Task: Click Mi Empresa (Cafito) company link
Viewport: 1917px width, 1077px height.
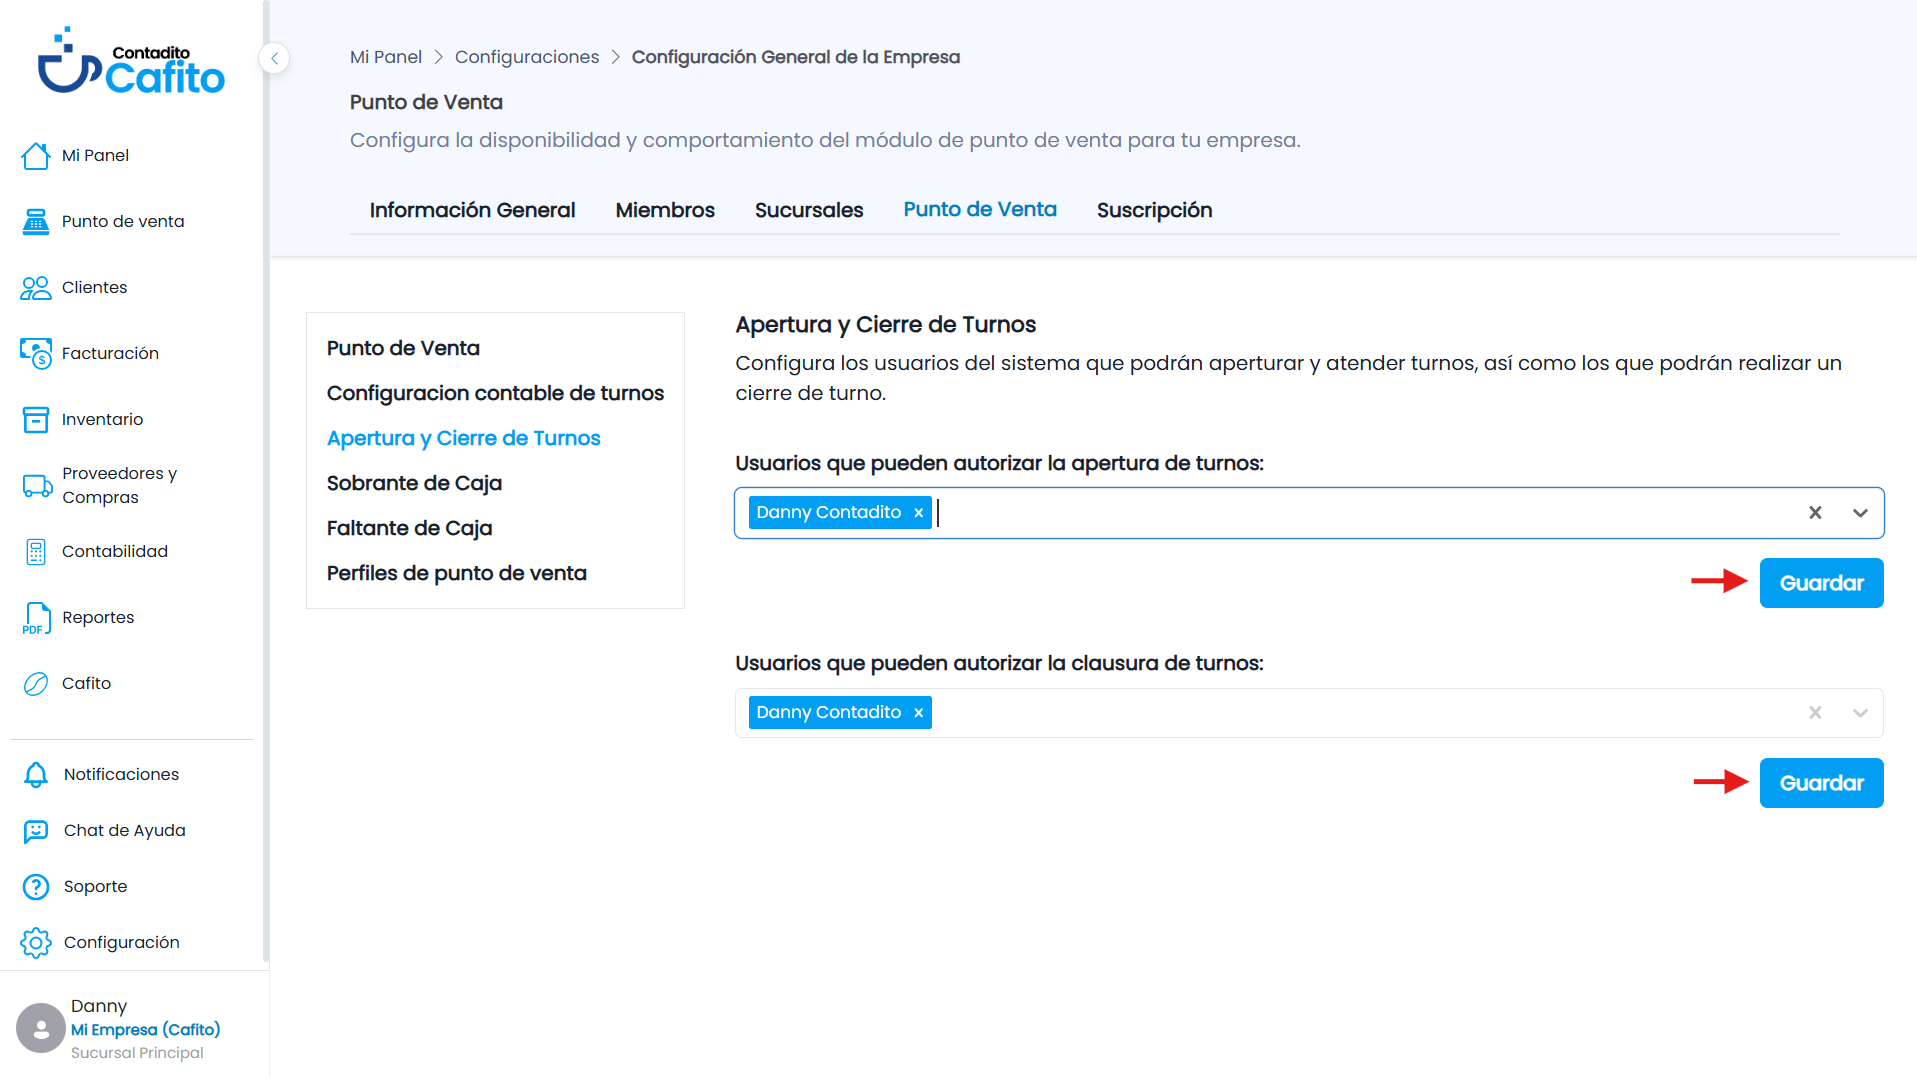Action: (146, 1029)
